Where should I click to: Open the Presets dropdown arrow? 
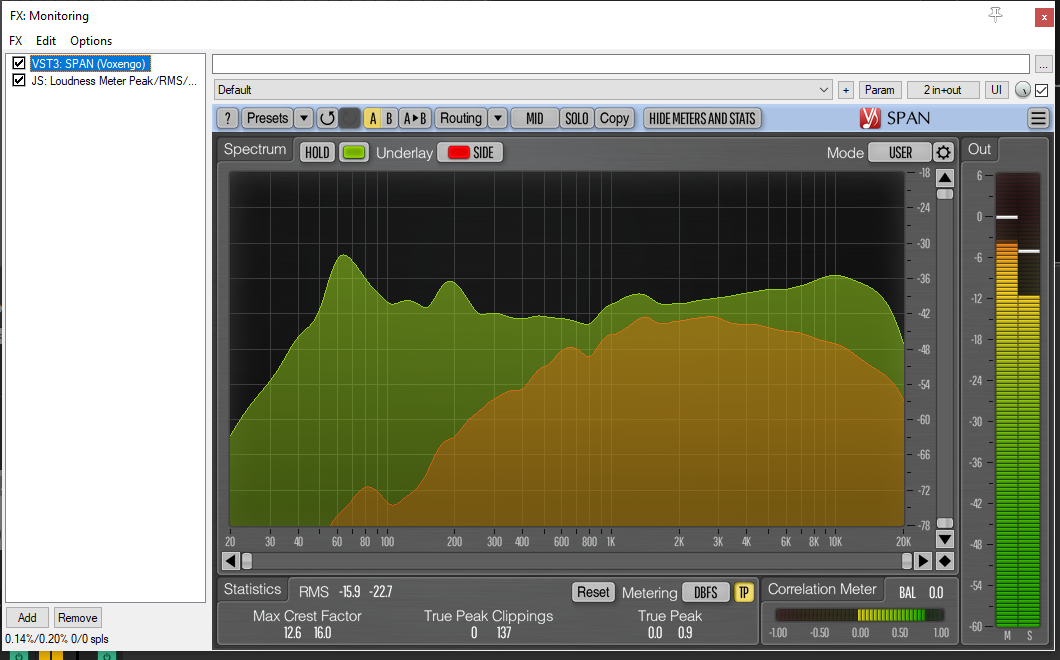pos(304,118)
